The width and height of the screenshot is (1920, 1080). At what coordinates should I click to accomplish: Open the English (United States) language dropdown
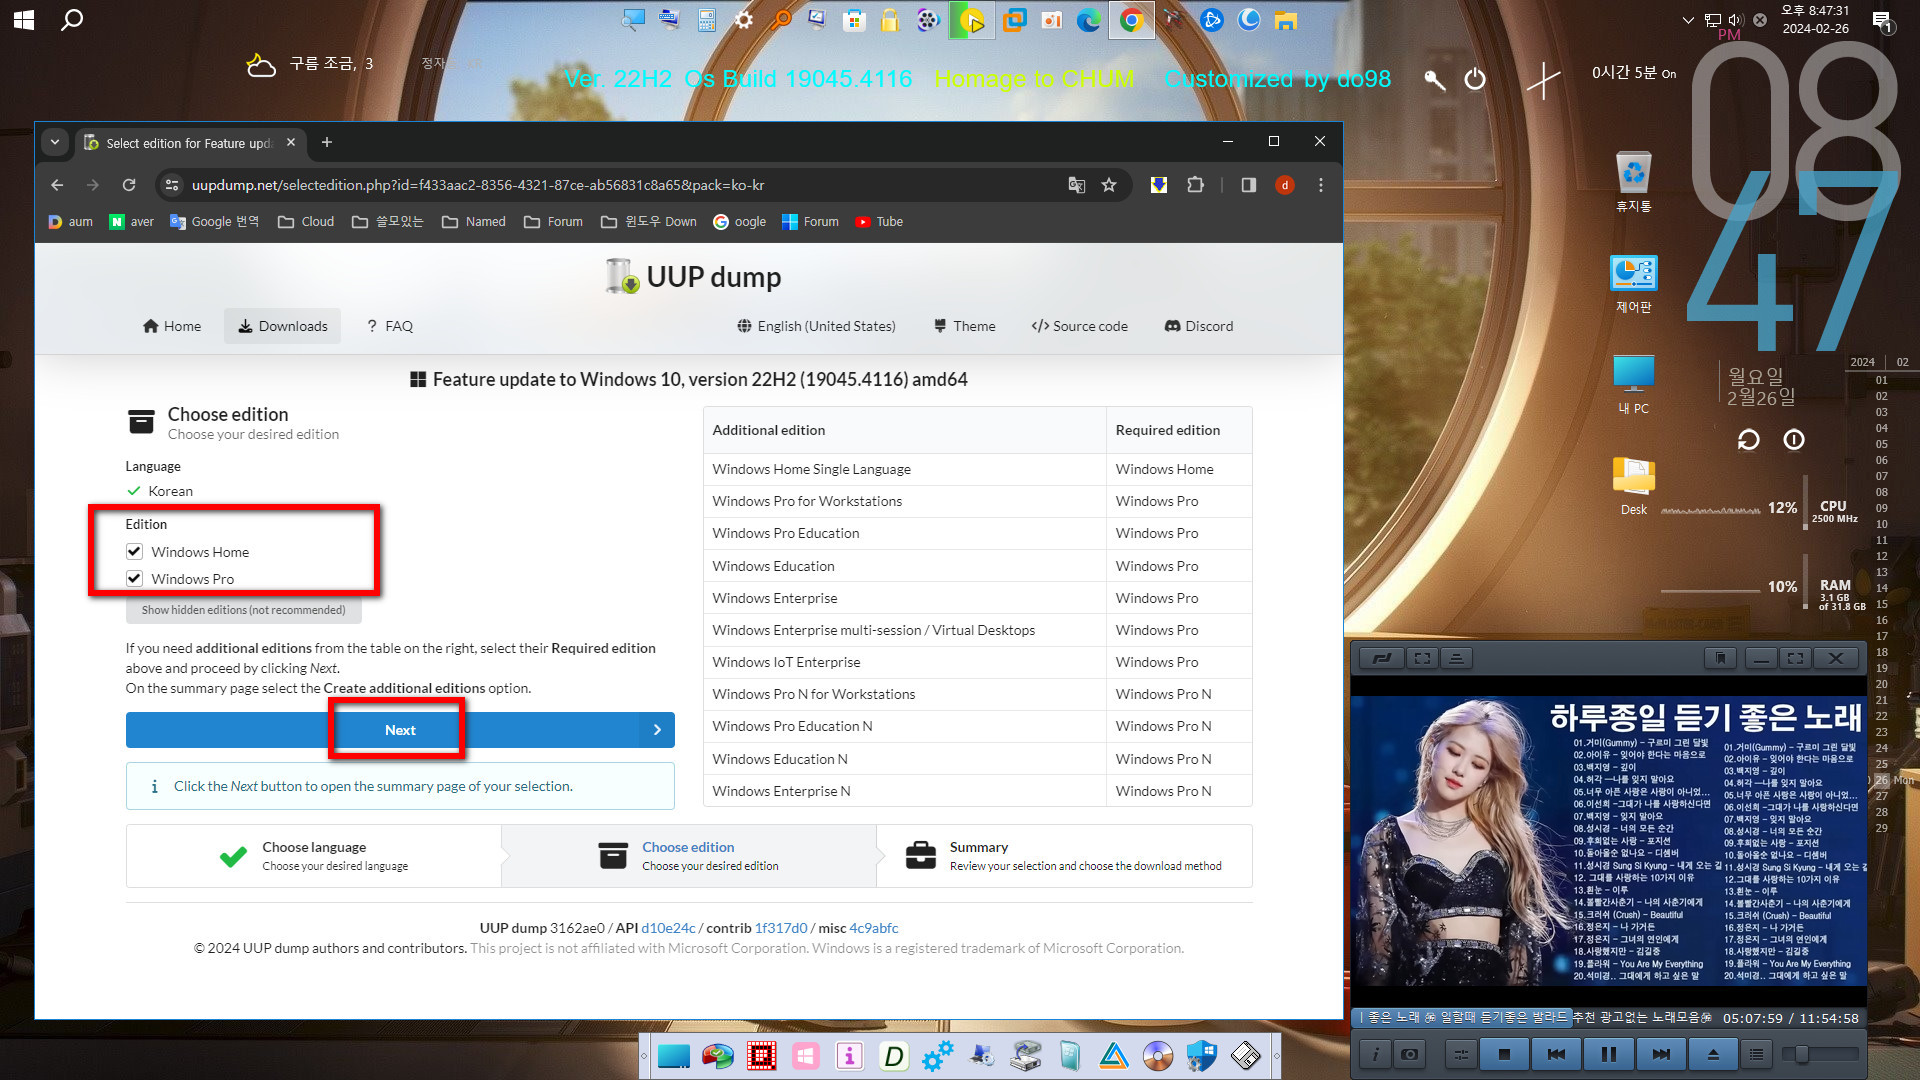pos(816,326)
